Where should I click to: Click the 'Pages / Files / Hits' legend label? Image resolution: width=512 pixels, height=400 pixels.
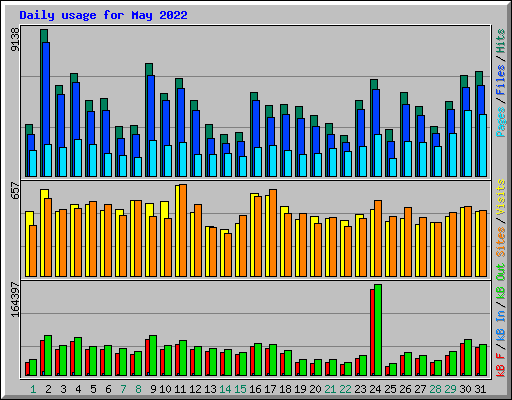(501, 83)
